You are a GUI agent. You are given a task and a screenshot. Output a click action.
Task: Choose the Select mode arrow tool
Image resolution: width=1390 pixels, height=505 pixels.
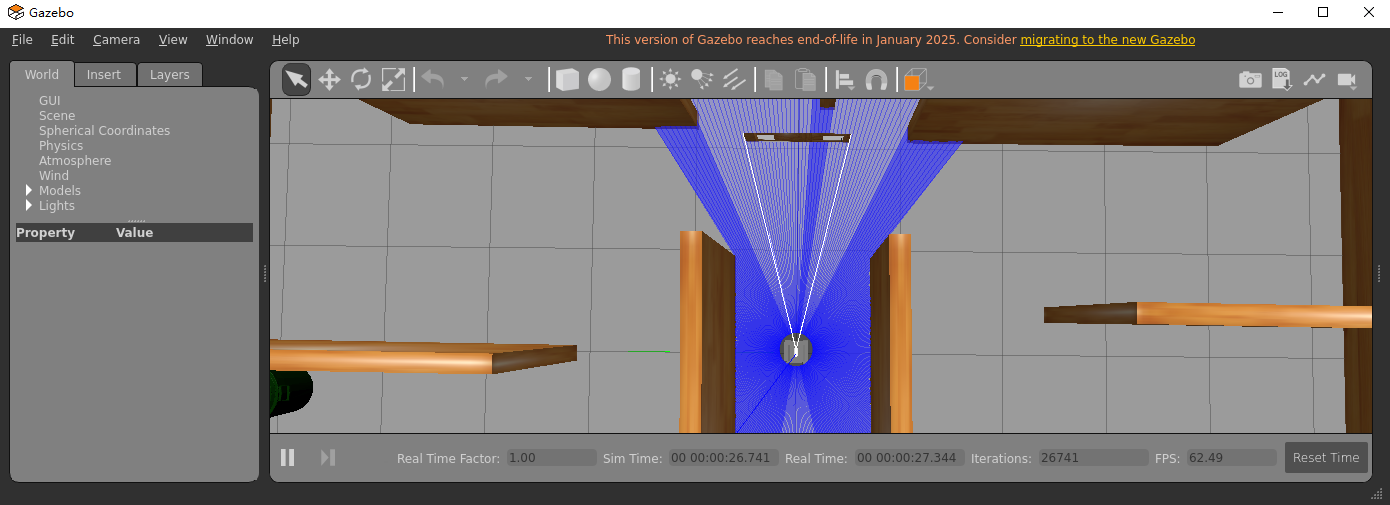point(296,80)
